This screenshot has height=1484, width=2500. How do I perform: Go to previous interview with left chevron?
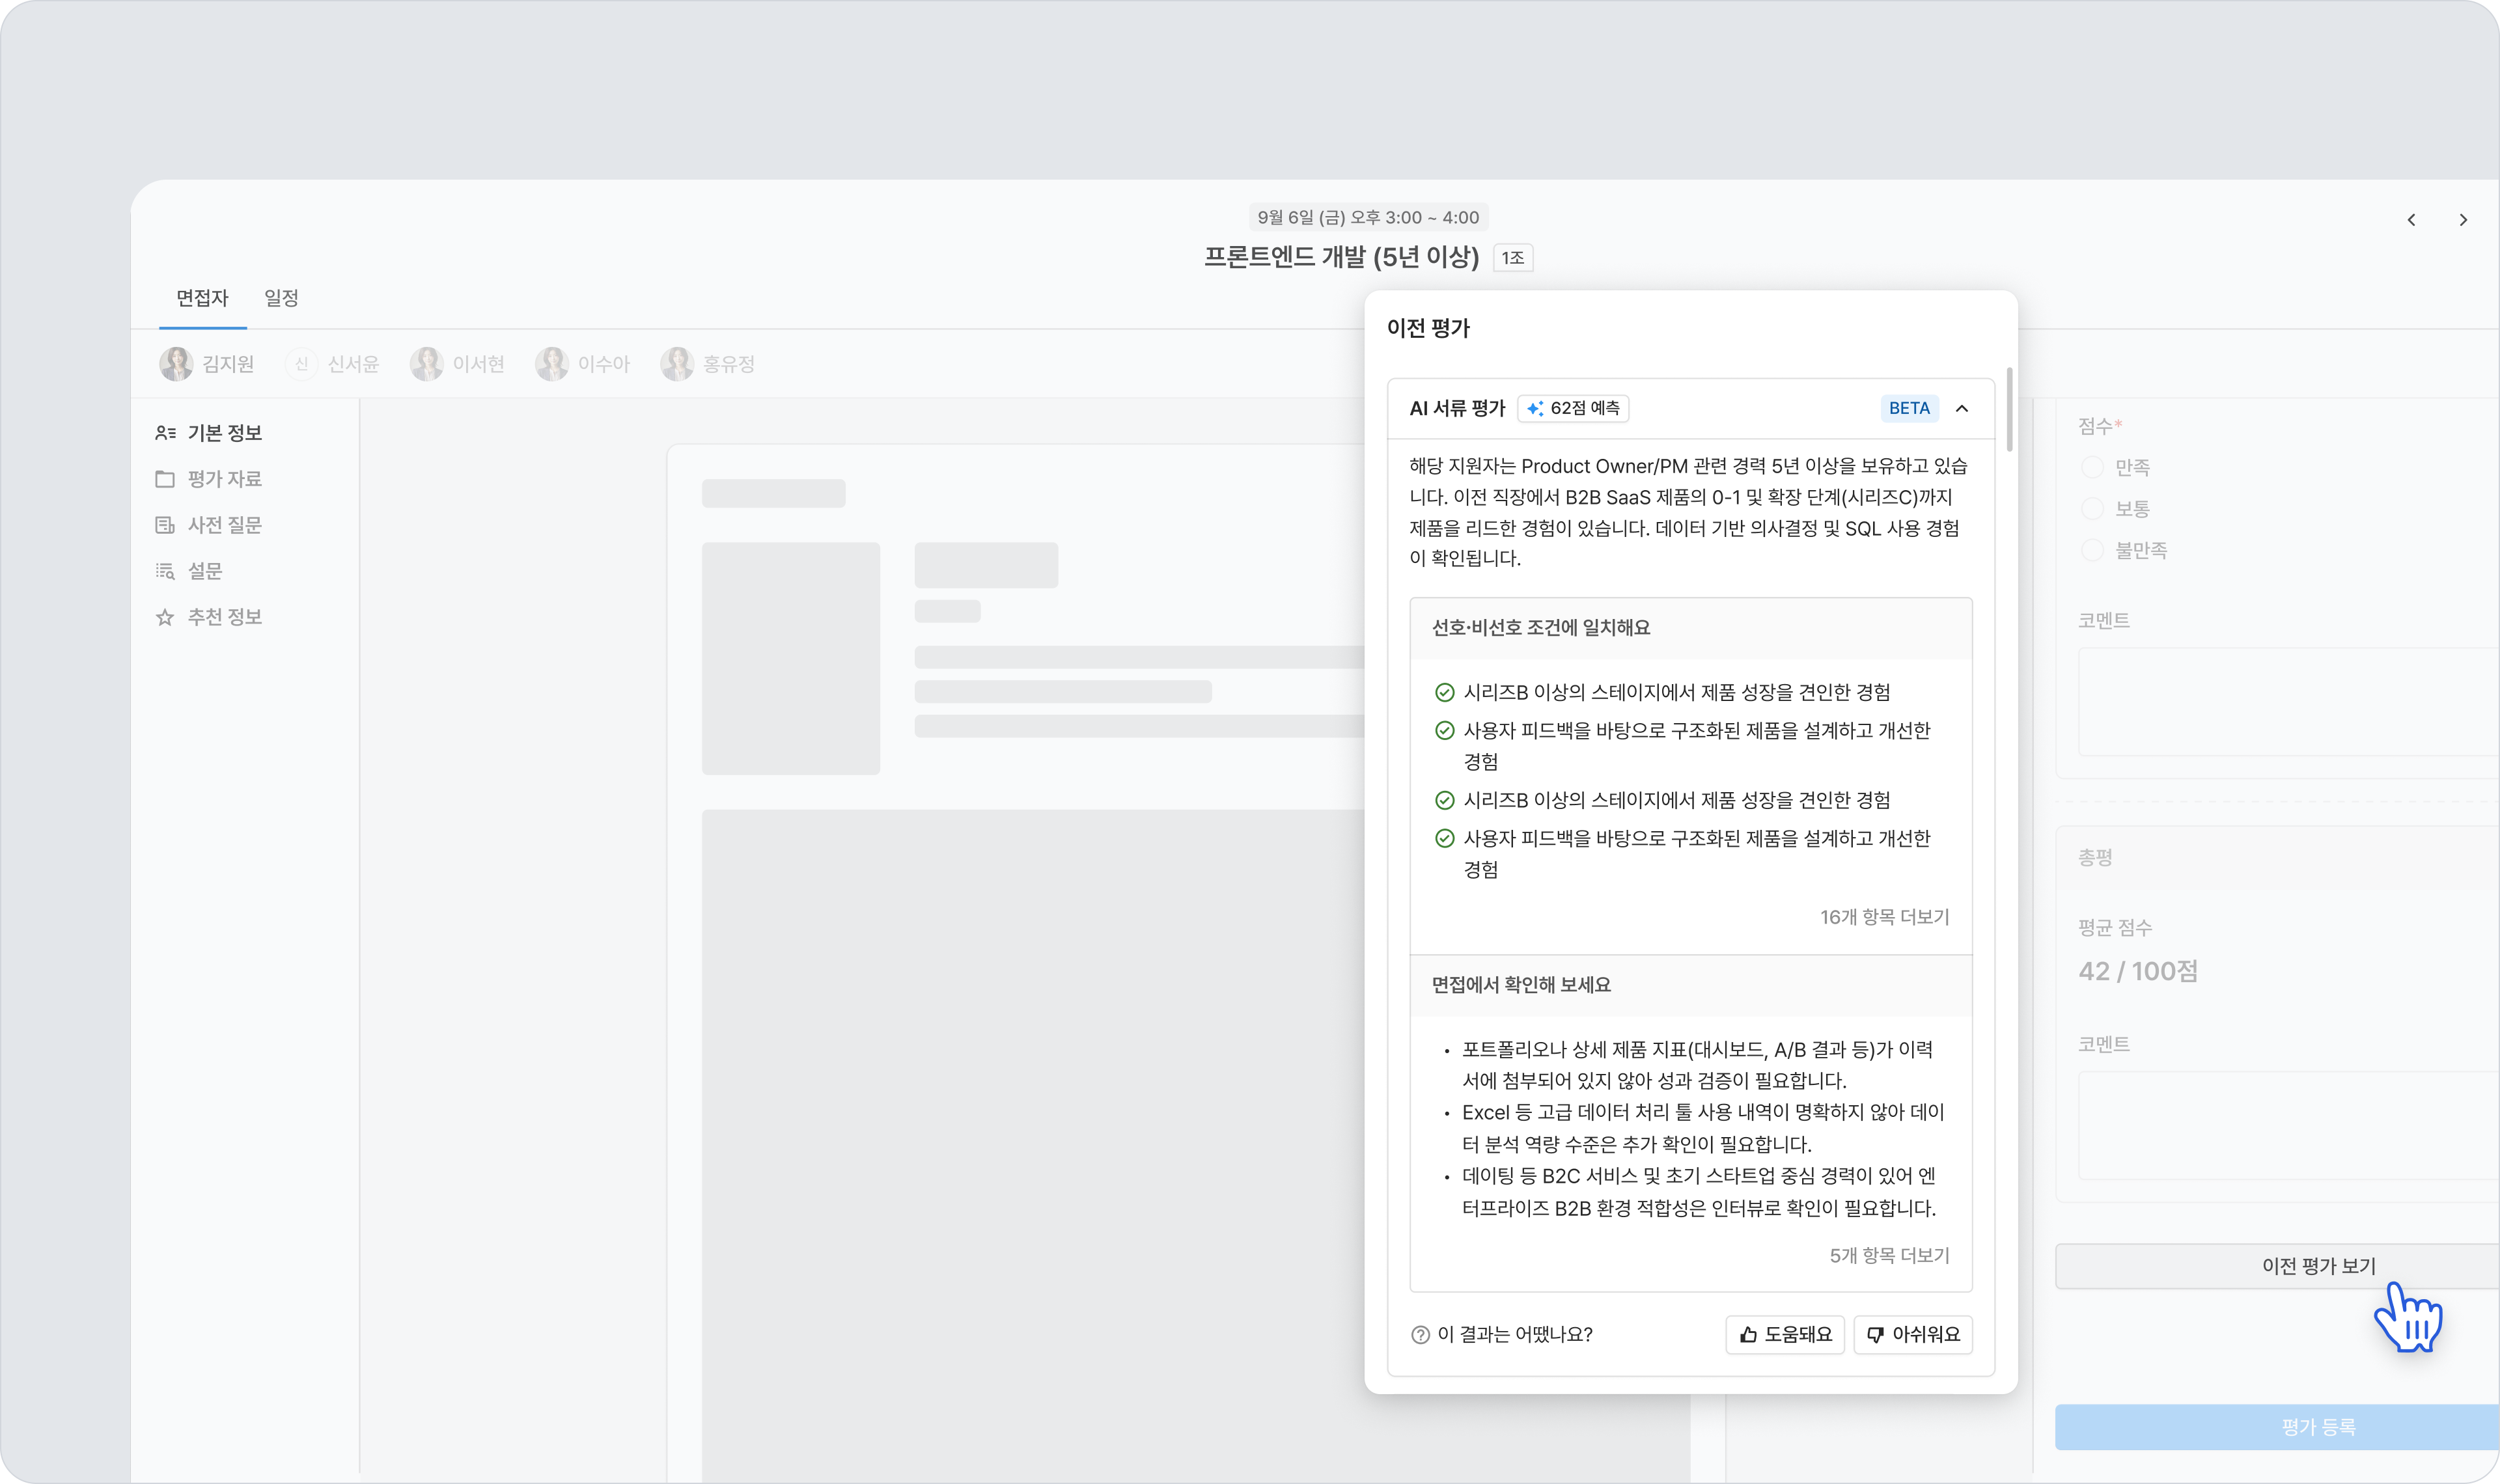click(x=2411, y=220)
